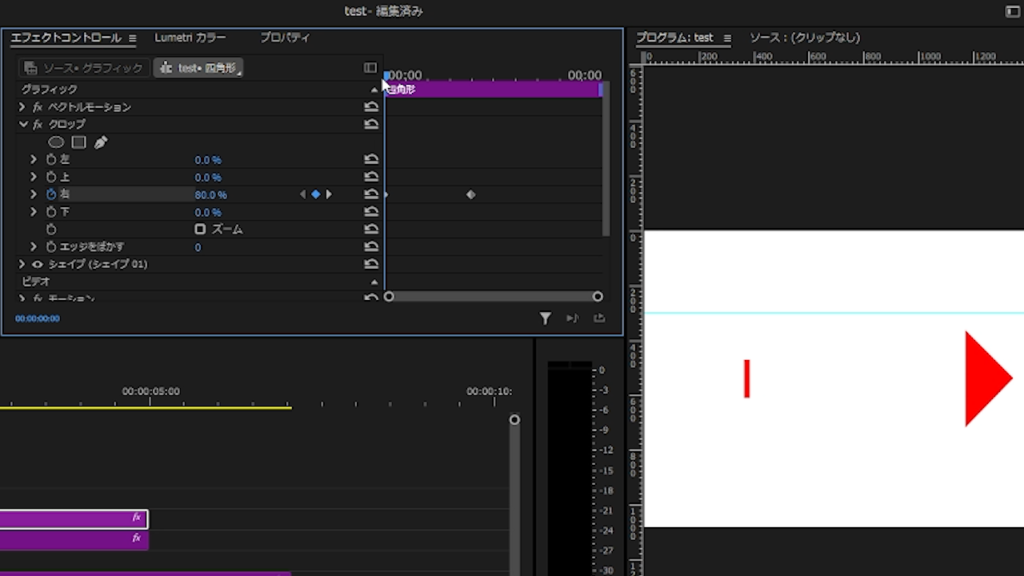Collapse the グラフィック section arrow
This screenshot has width=1024, height=576.
pos(374,89)
